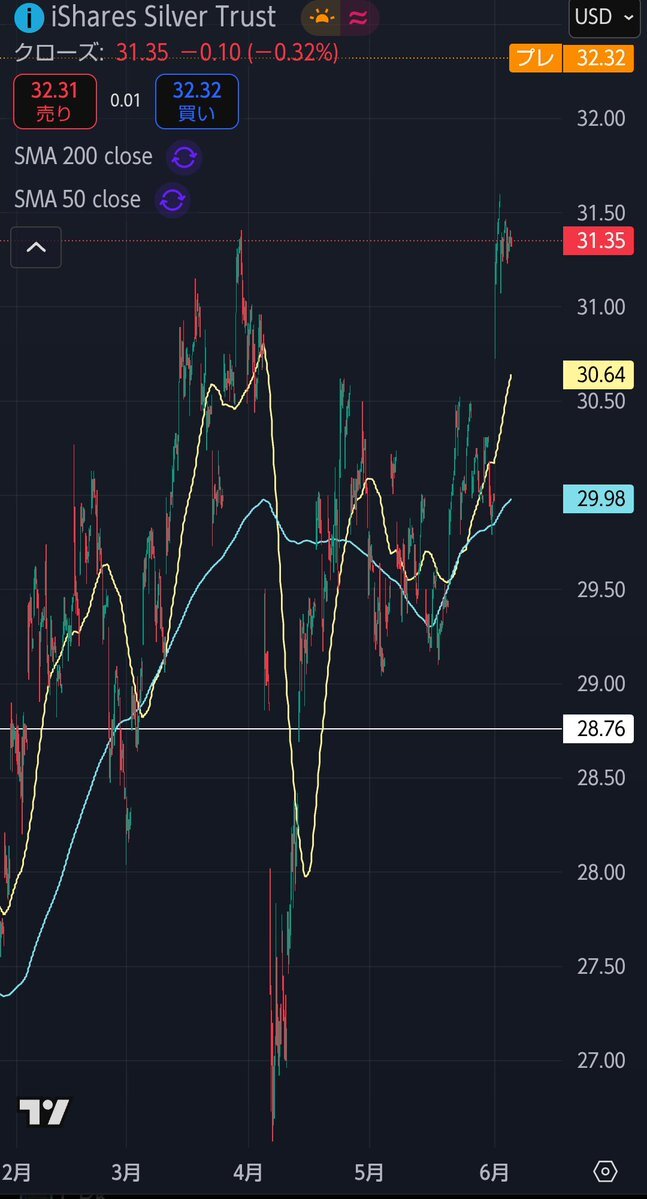Tap the 29.50 price axis label
The image size is (647, 1199).
coord(600,590)
